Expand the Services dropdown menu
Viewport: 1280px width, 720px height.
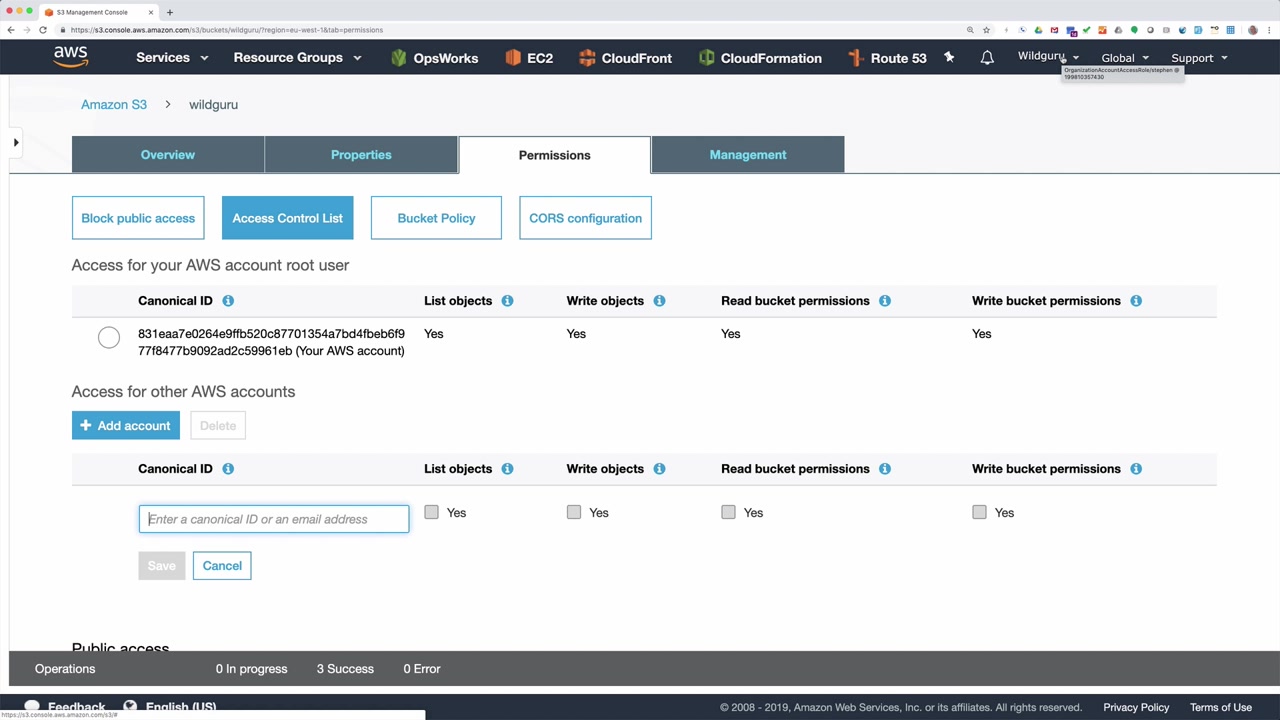click(x=172, y=58)
